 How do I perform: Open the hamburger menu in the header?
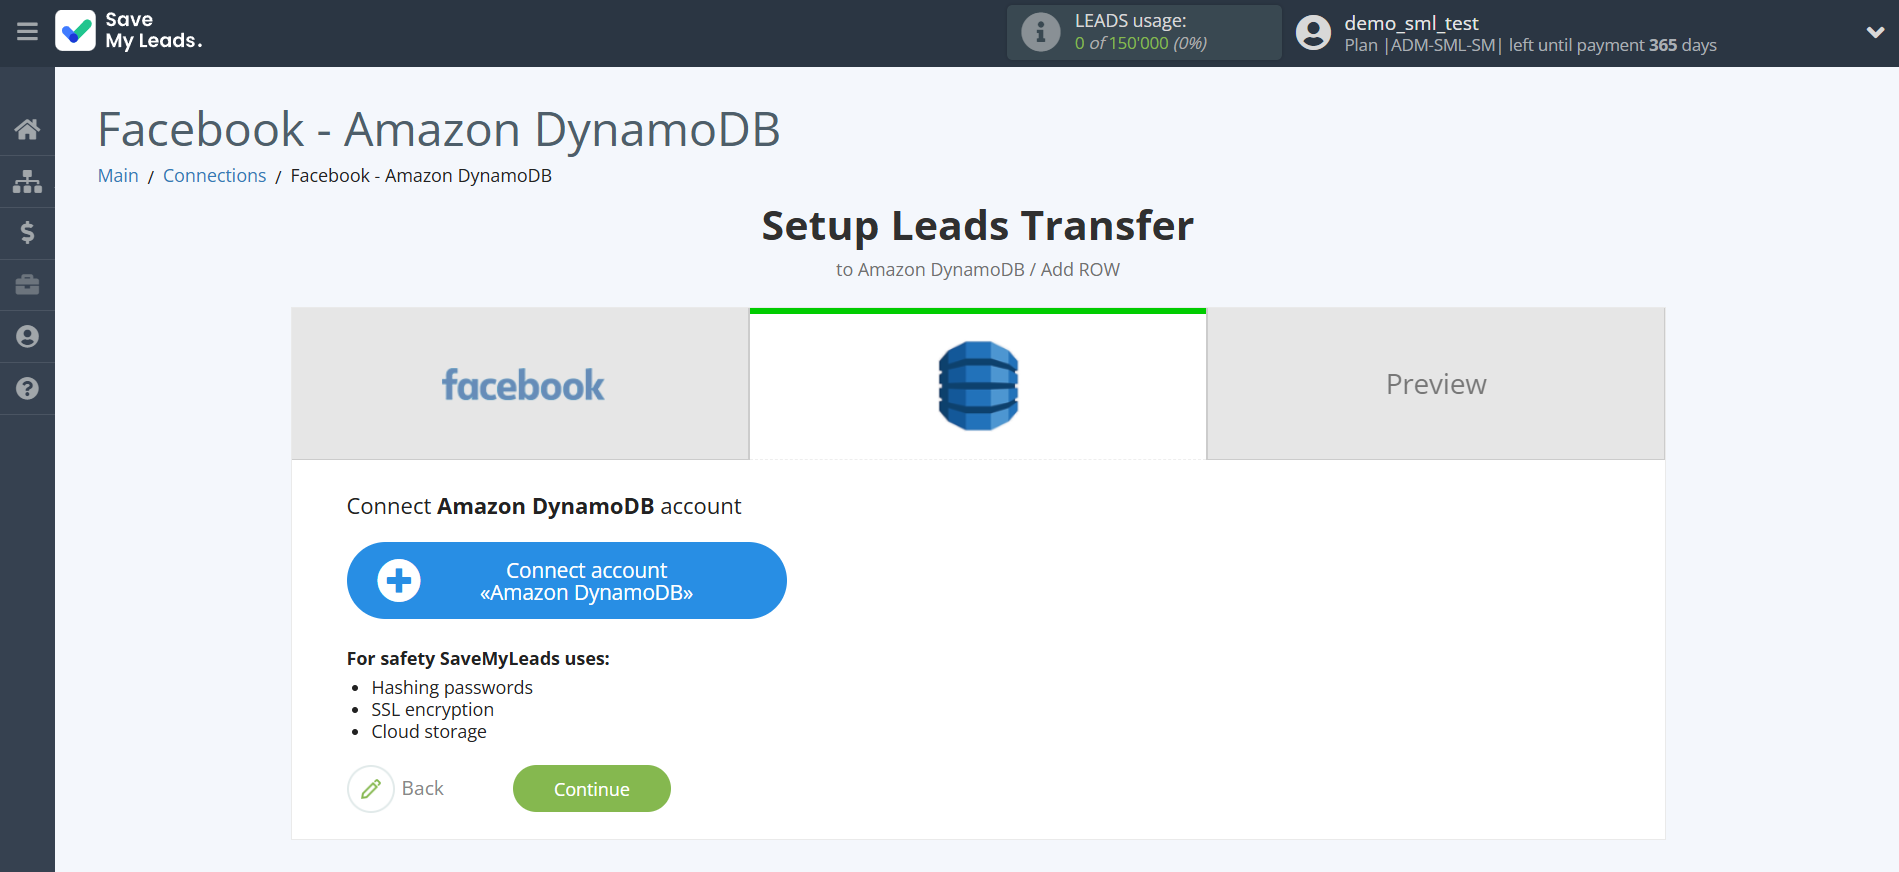point(27,32)
